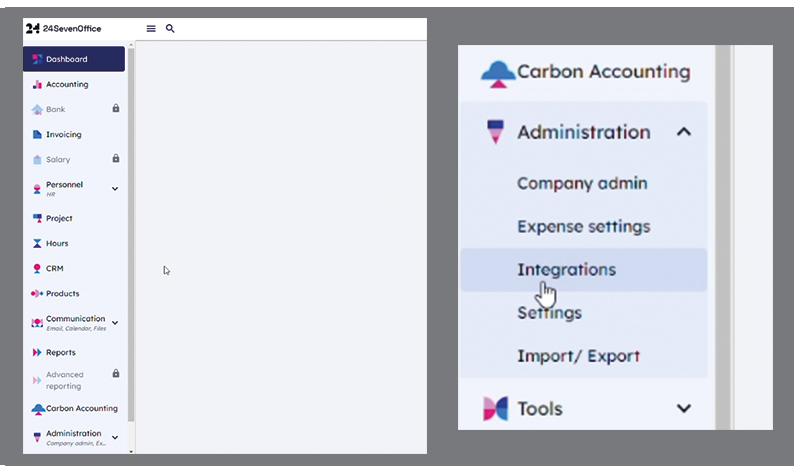Screen dimensions: 794x470
Task: Open Accounting via its sidebar icon
Action: (37, 85)
